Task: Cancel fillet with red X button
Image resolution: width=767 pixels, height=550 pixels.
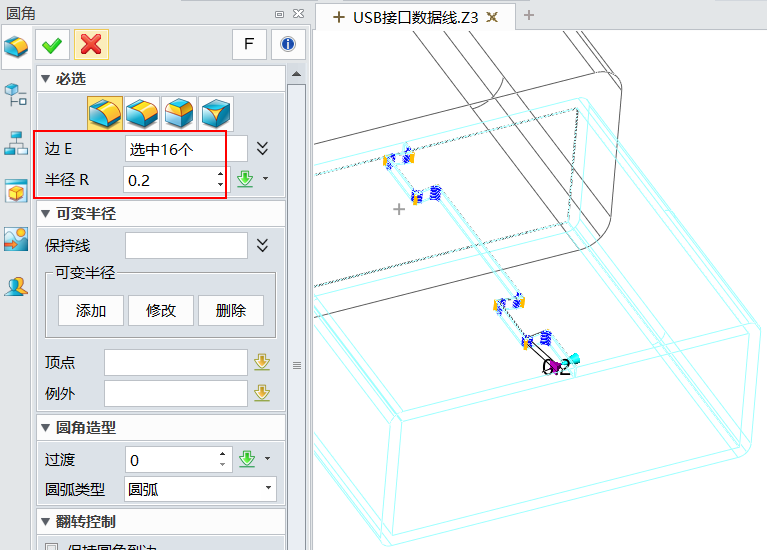Action: [x=91, y=44]
